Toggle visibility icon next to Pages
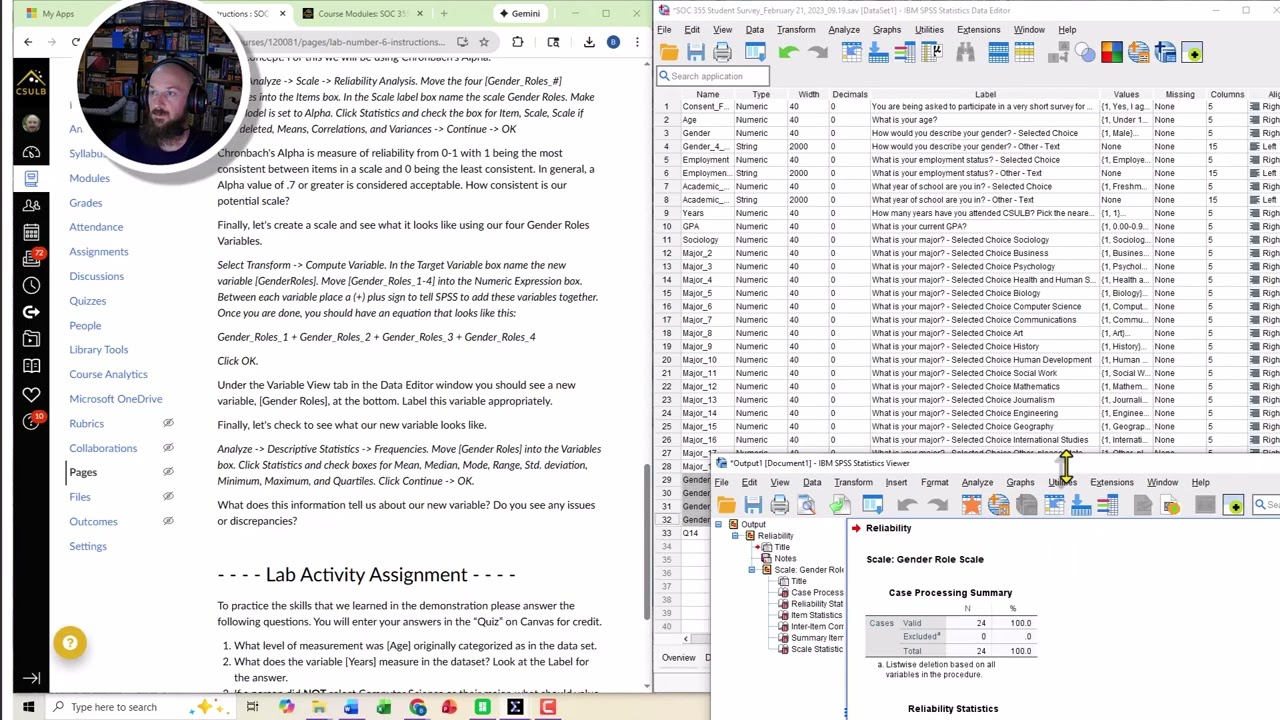 click(168, 472)
